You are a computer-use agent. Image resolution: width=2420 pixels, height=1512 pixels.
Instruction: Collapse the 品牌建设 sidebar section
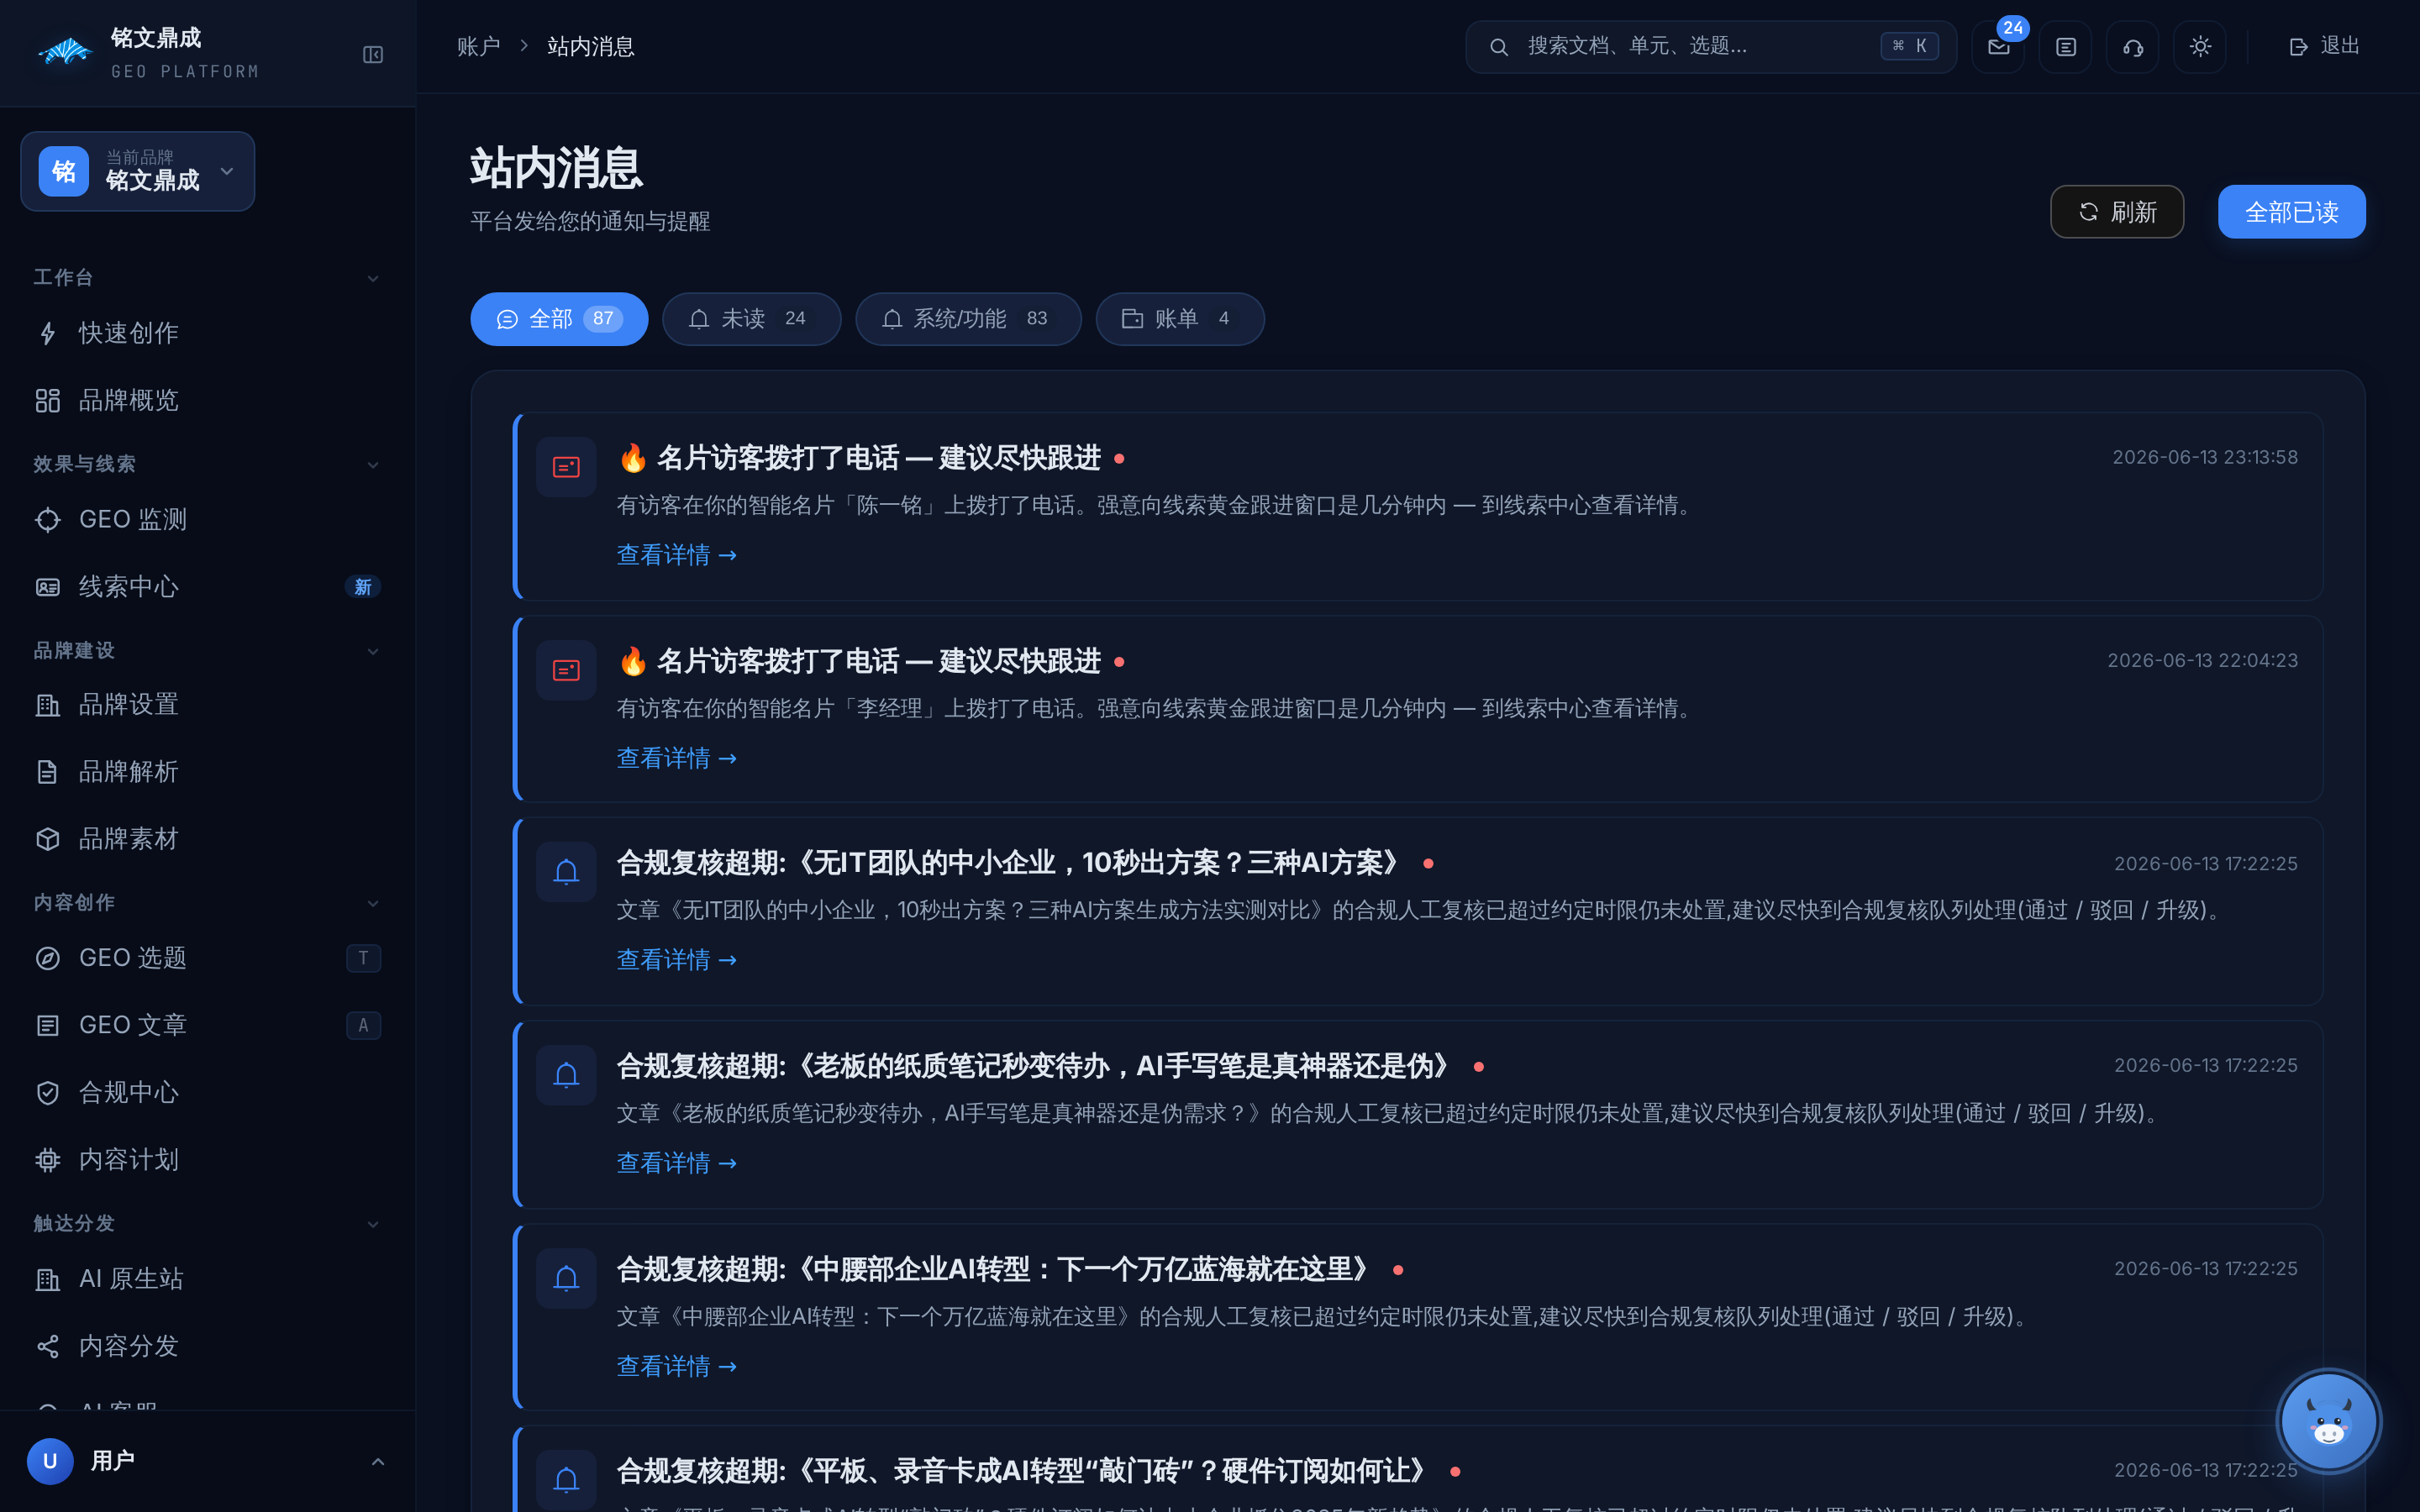pyautogui.click(x=372, y=651)
